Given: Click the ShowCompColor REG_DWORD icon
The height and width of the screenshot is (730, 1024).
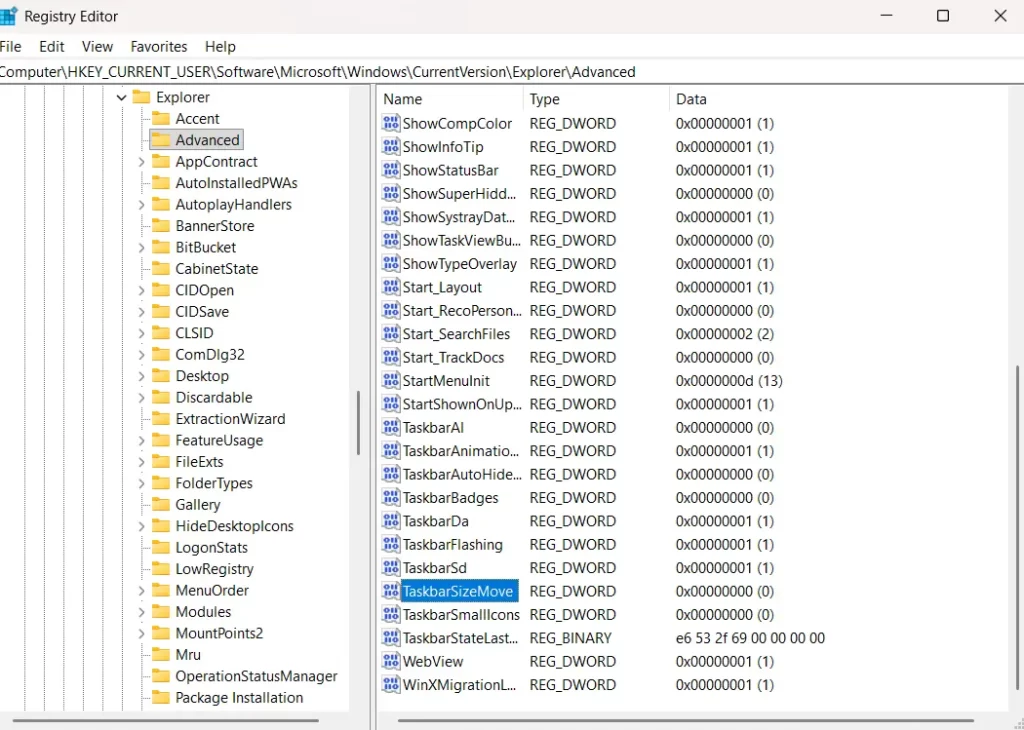Looking at the screenshot, I should coord(390,122).
